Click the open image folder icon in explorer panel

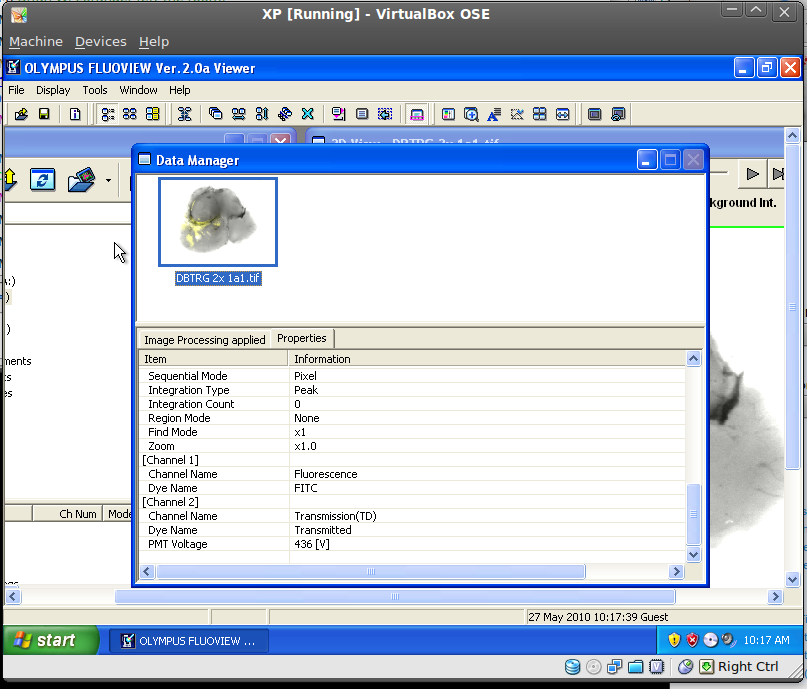pos(82,180)
